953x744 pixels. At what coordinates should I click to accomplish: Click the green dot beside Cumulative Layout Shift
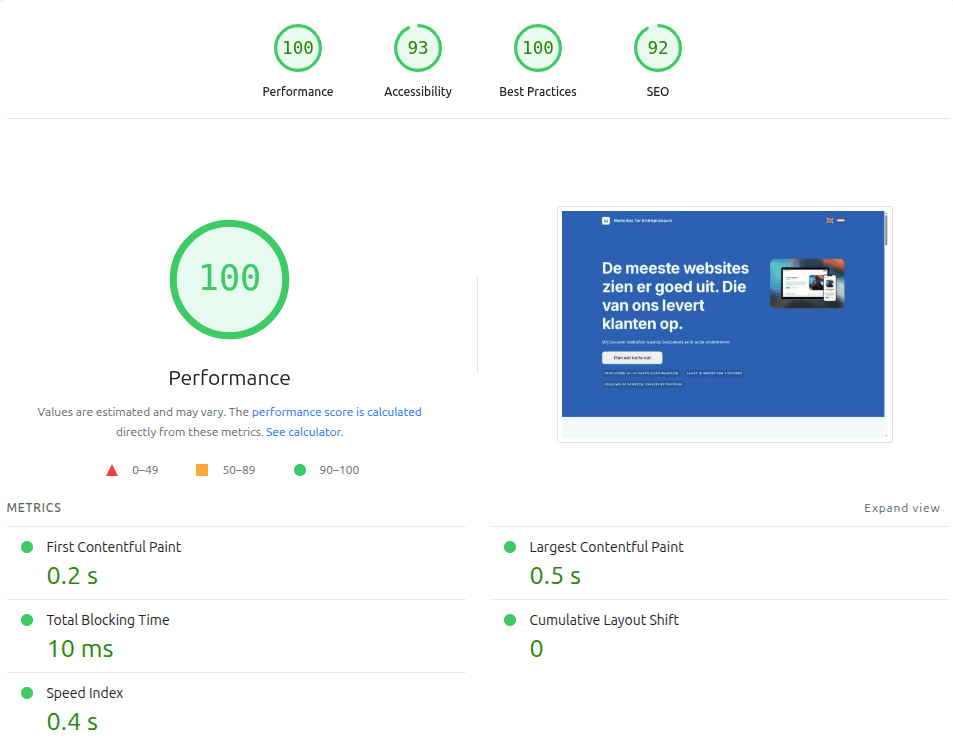(x=511, y=620)
